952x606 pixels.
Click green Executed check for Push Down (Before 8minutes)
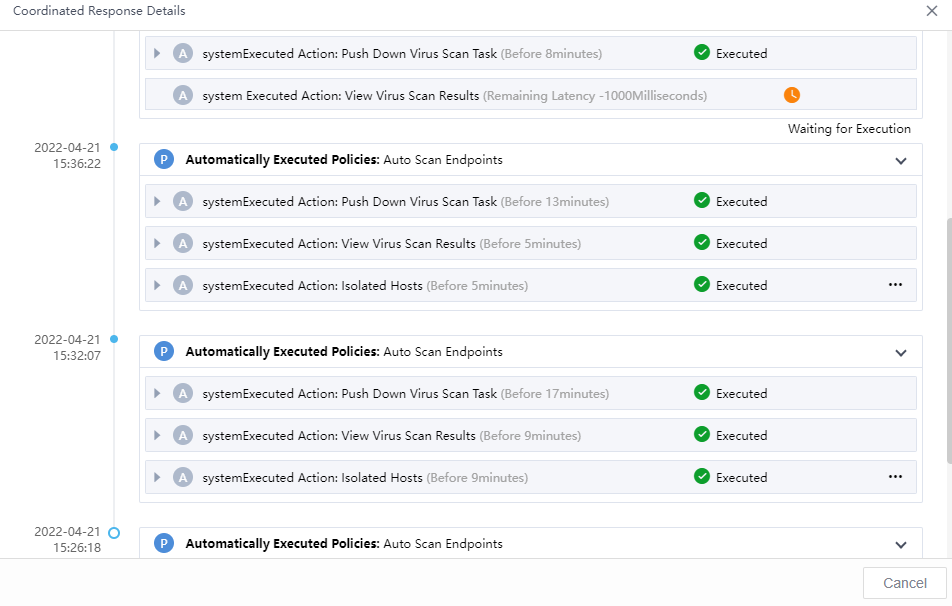(702, 53)
